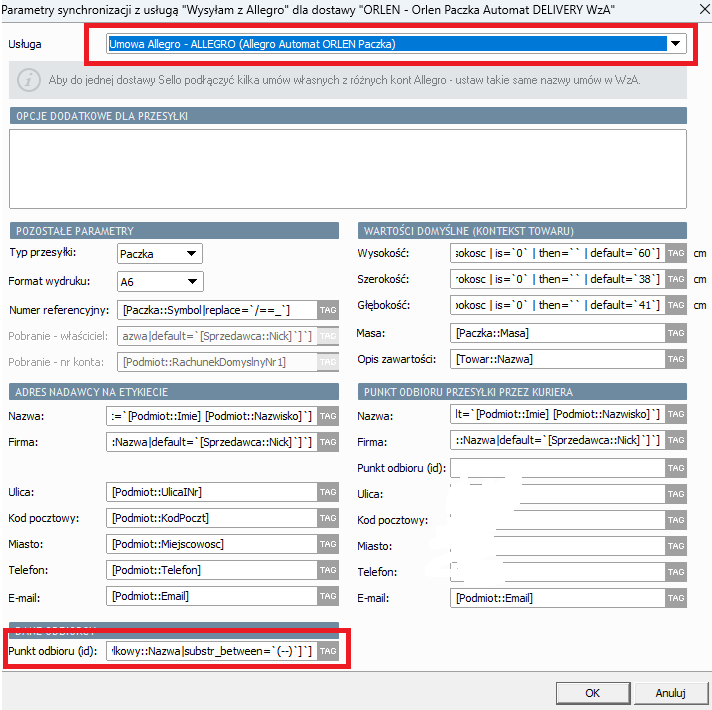Click TAG button for sender Firma field

(328, 442)
